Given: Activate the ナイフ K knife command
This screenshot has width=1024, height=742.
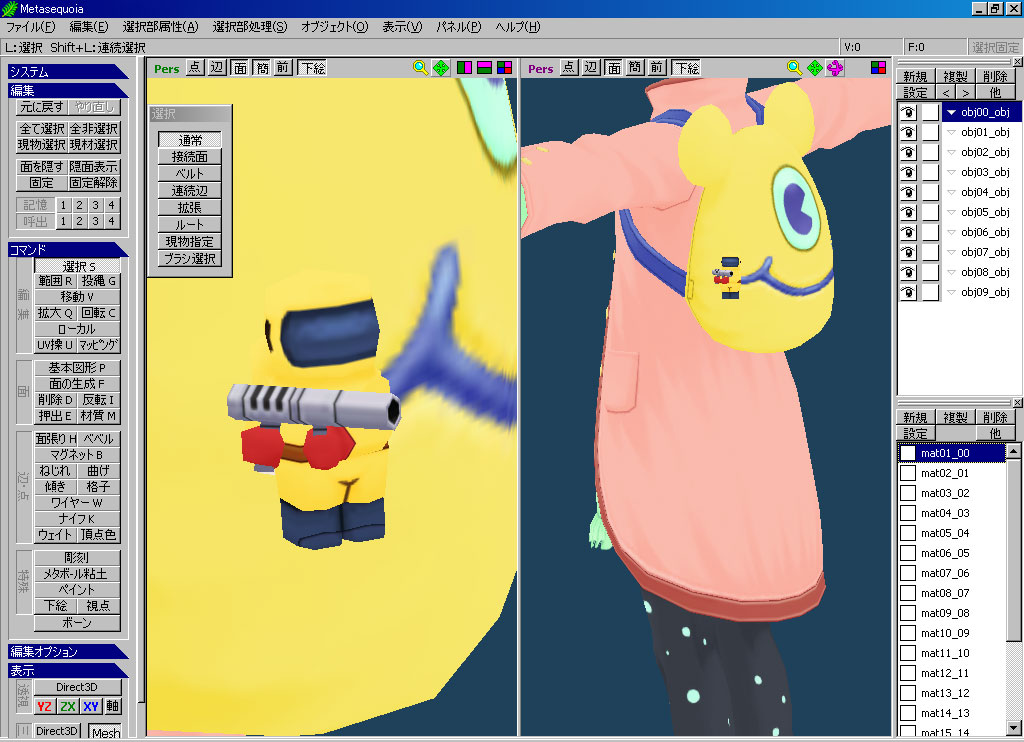Looking at the screenshot, I should 77,519.
